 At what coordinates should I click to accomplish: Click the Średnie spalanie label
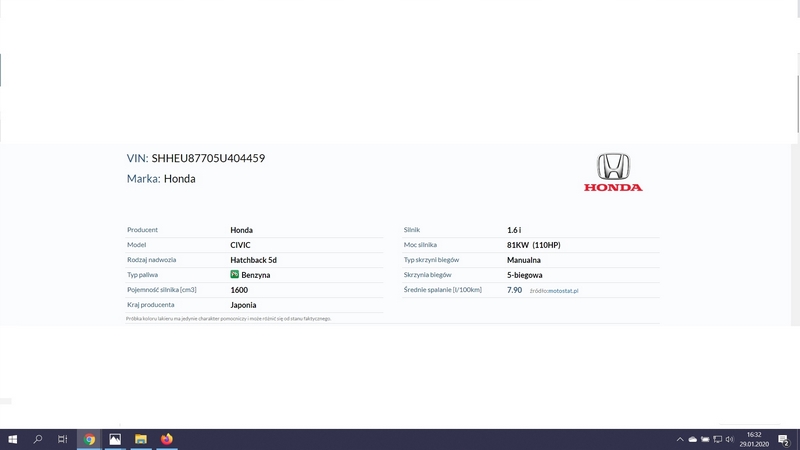(442, 290)
